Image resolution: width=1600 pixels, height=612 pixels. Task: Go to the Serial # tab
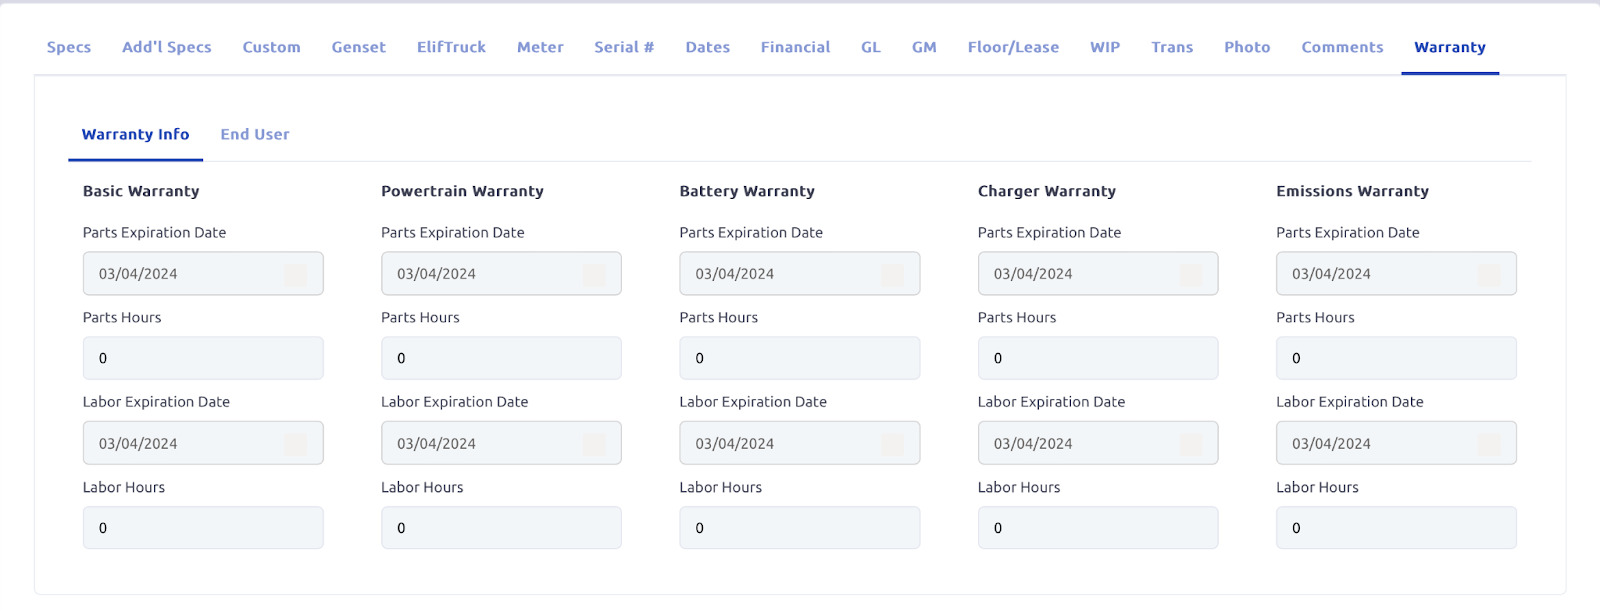click(624, 47)
